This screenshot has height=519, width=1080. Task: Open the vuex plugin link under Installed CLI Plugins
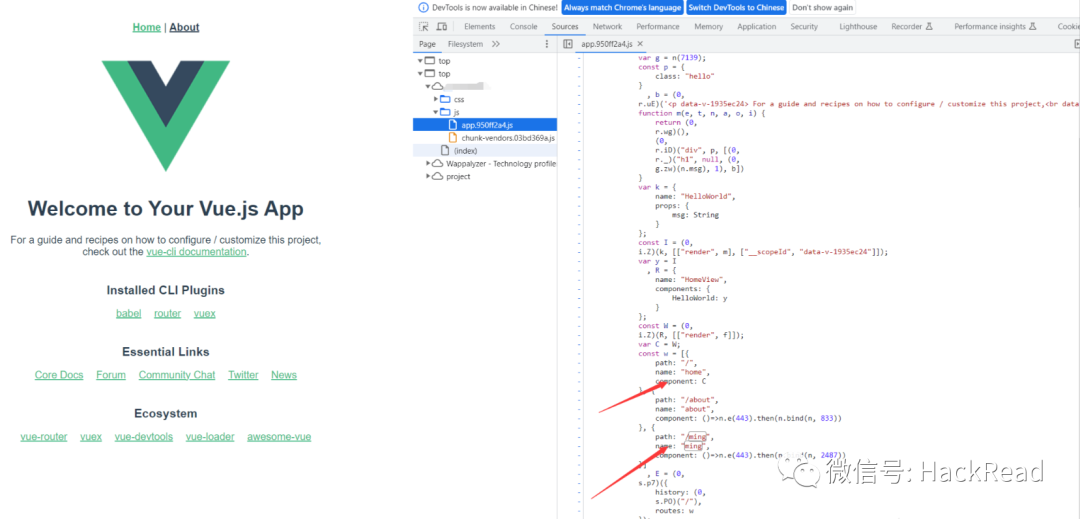[205, 313]
